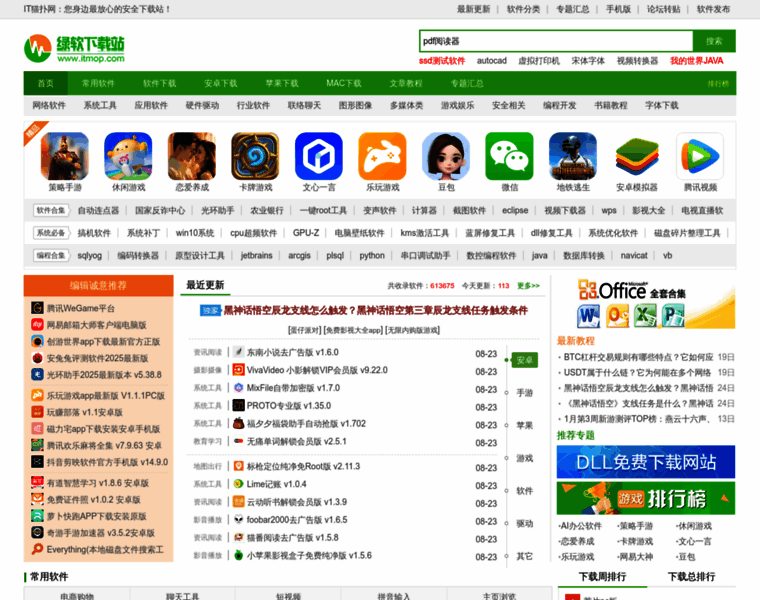Open the 自动连点器 tag link
This screenshot has height=600, width=760.
coord(98,210)
